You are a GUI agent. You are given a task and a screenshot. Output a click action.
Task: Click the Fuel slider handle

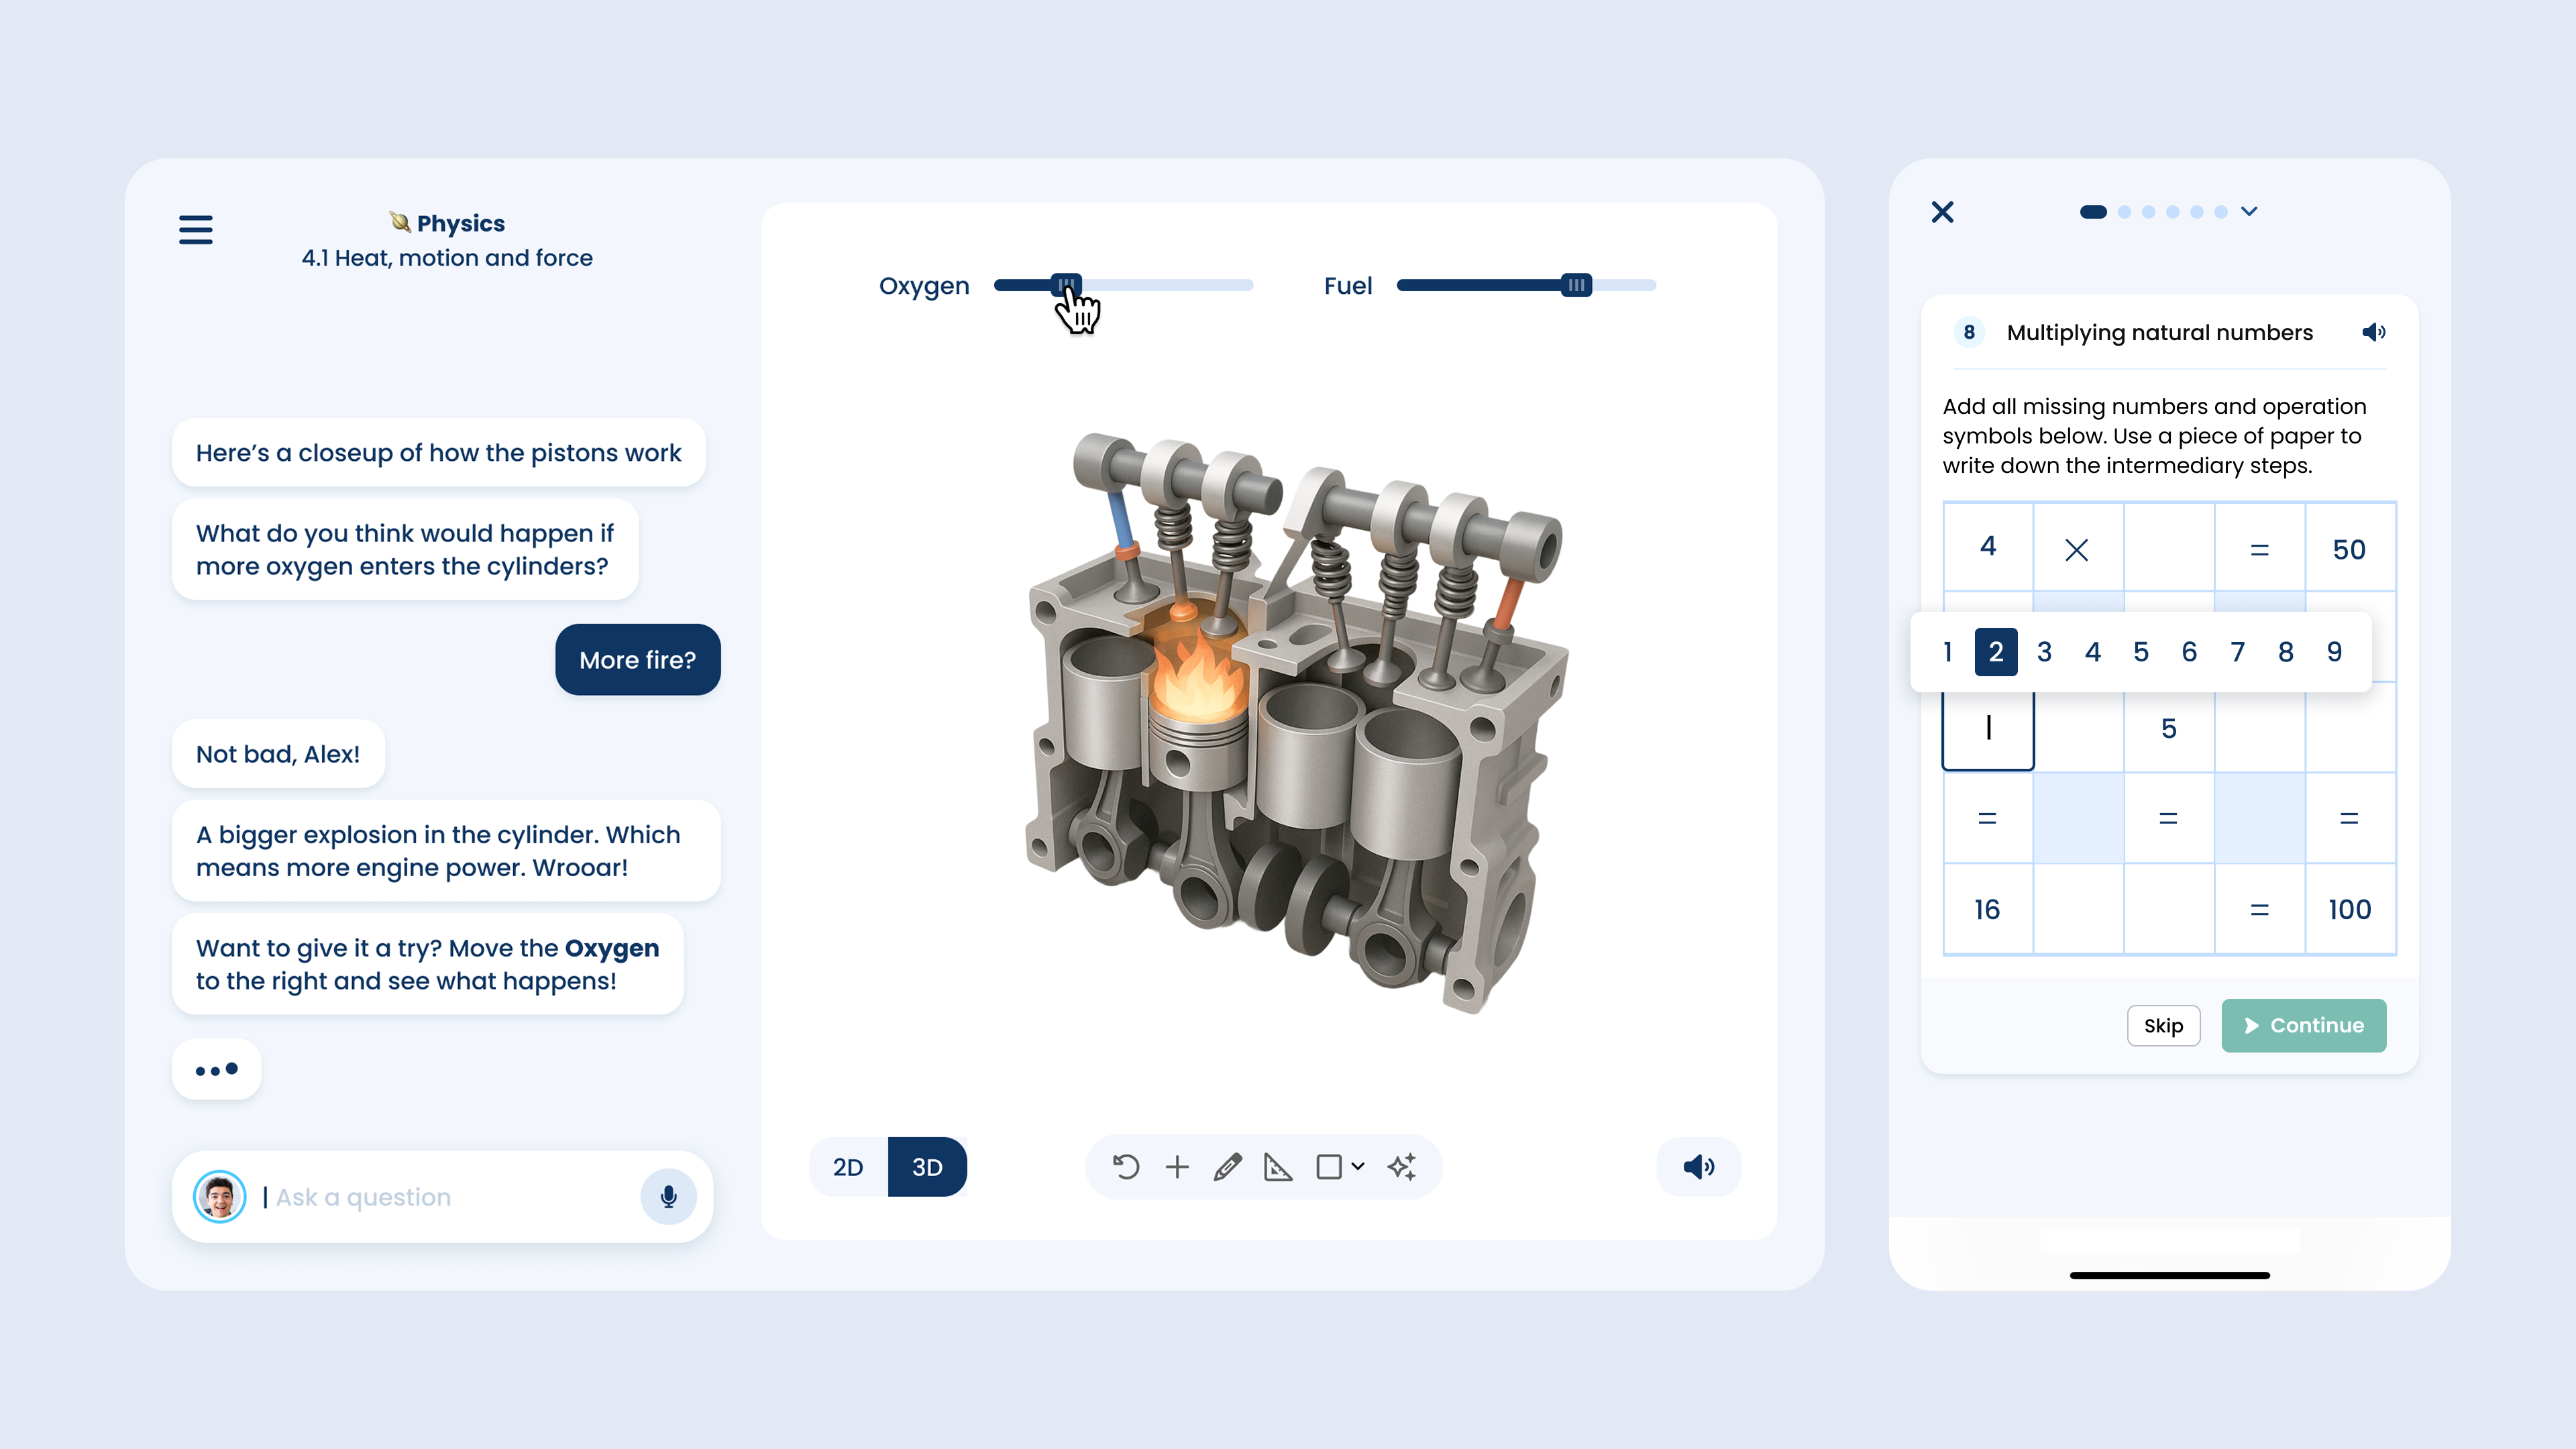click(x=1576, y=285)
